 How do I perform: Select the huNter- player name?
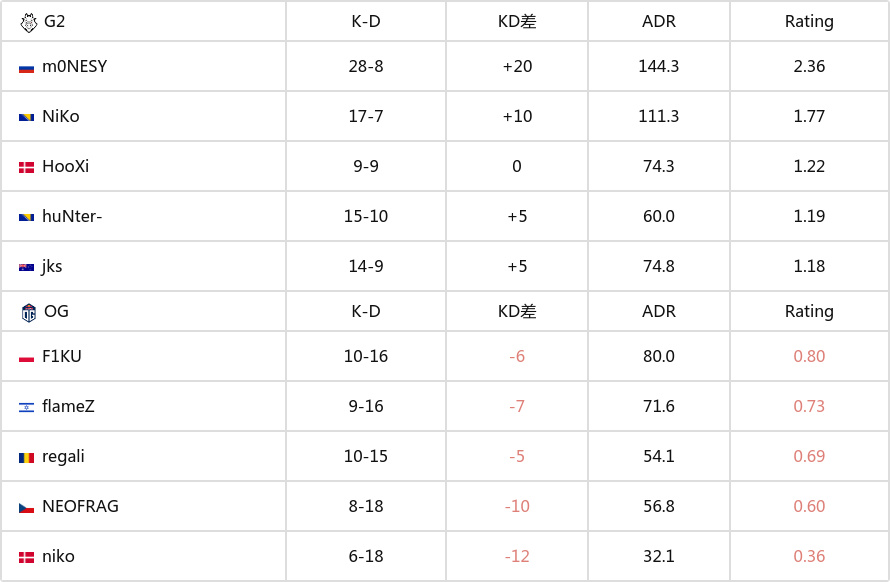pos(71,217)
